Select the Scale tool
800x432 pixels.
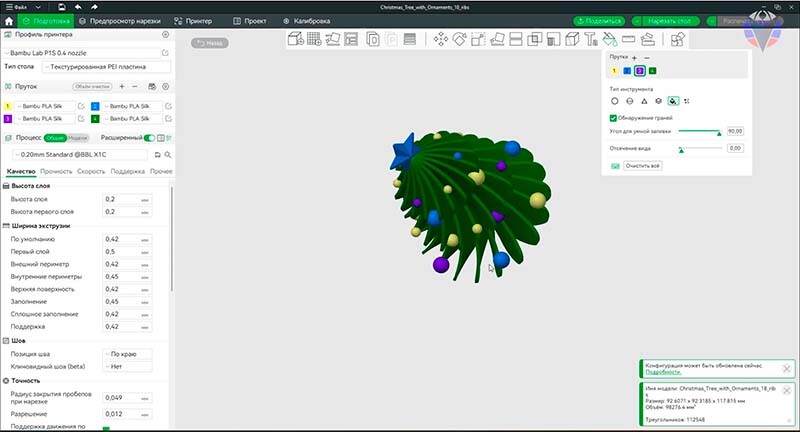[478, 39]
